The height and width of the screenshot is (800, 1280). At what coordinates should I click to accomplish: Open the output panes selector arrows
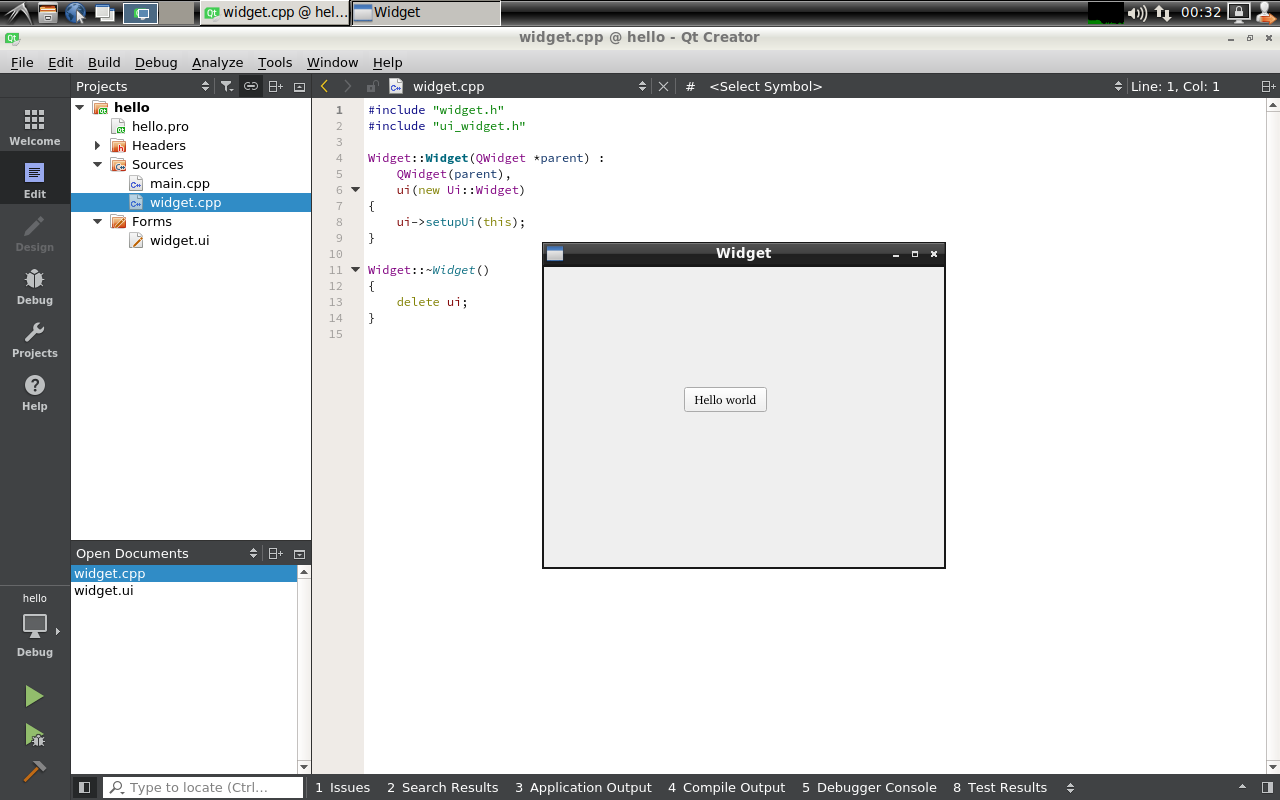coord(1071,788)
